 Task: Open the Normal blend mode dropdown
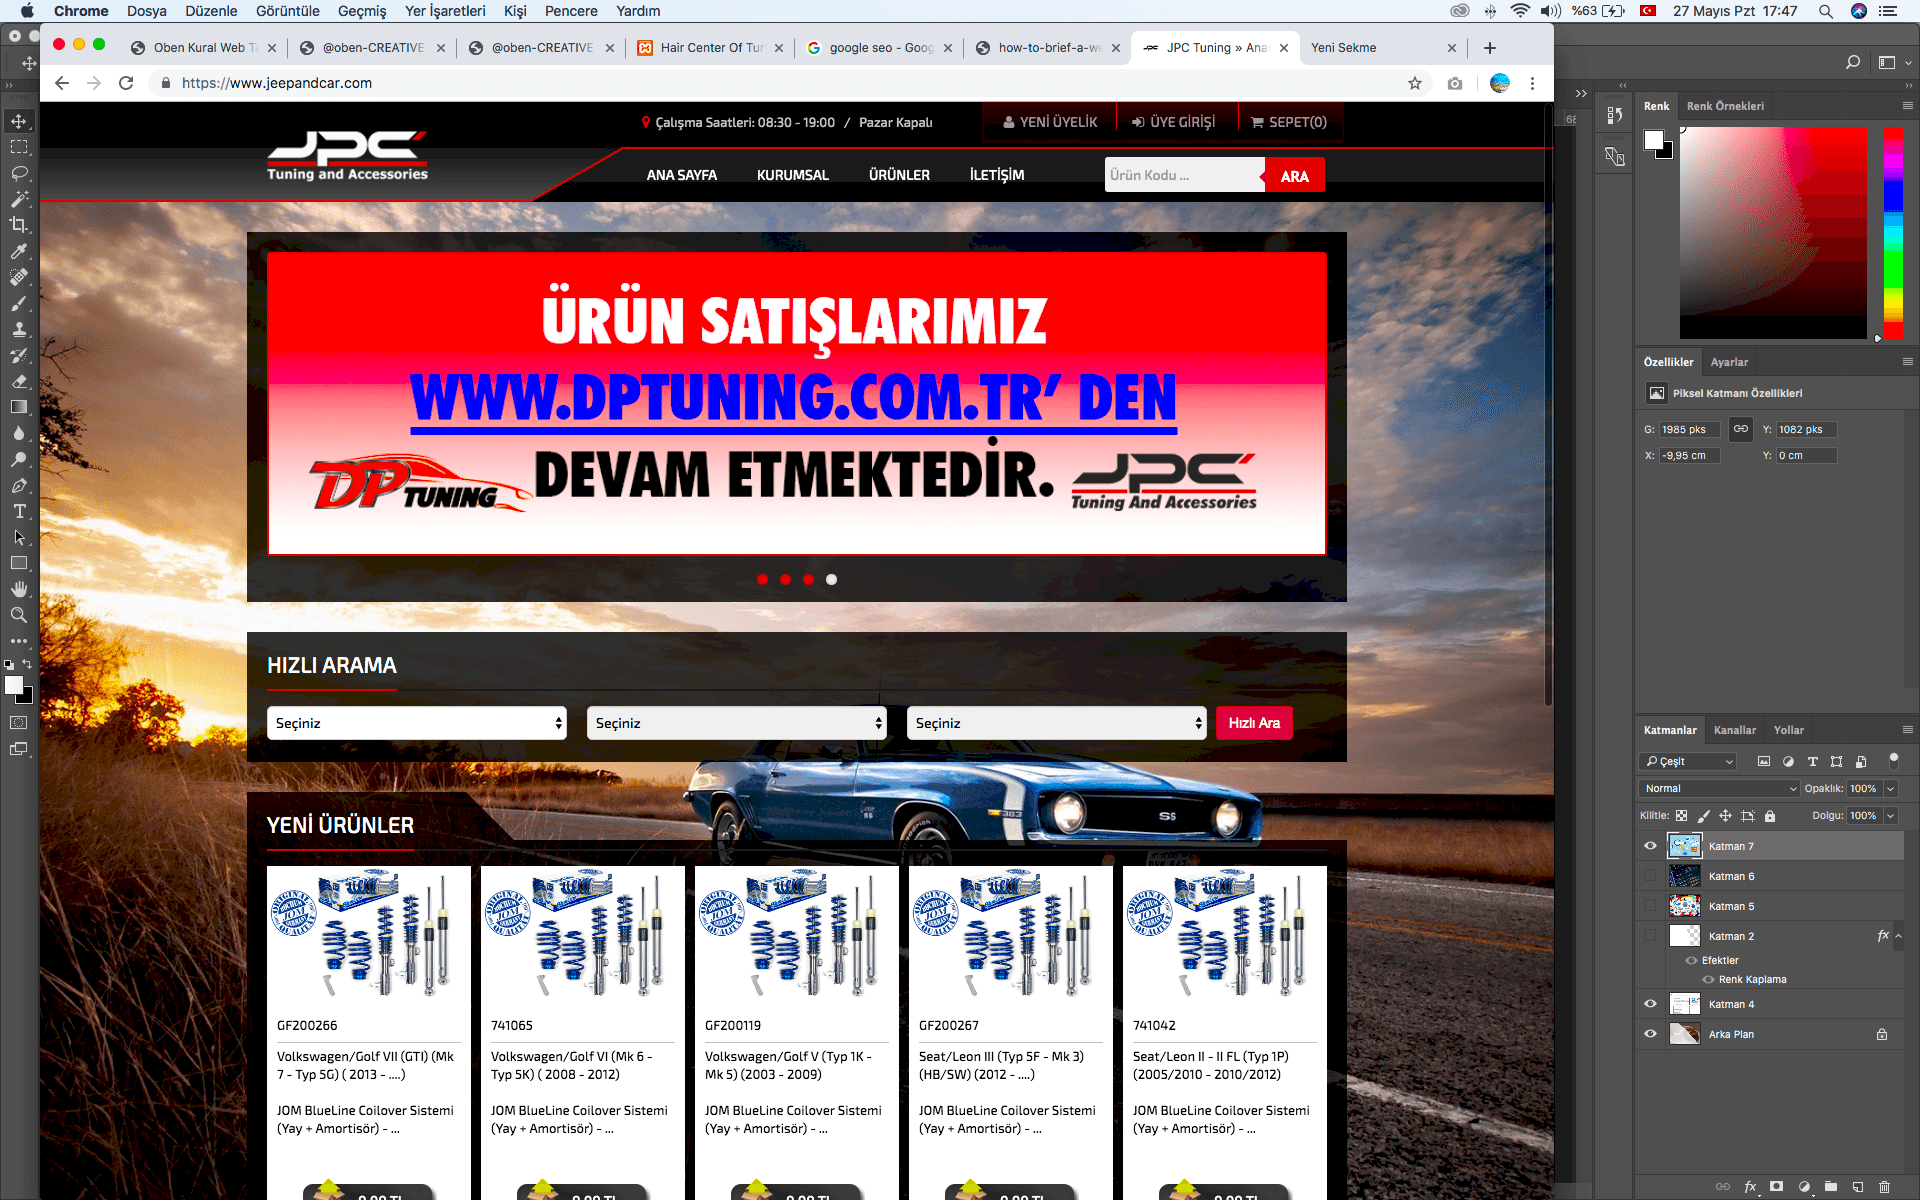[x=1719, y=789]
